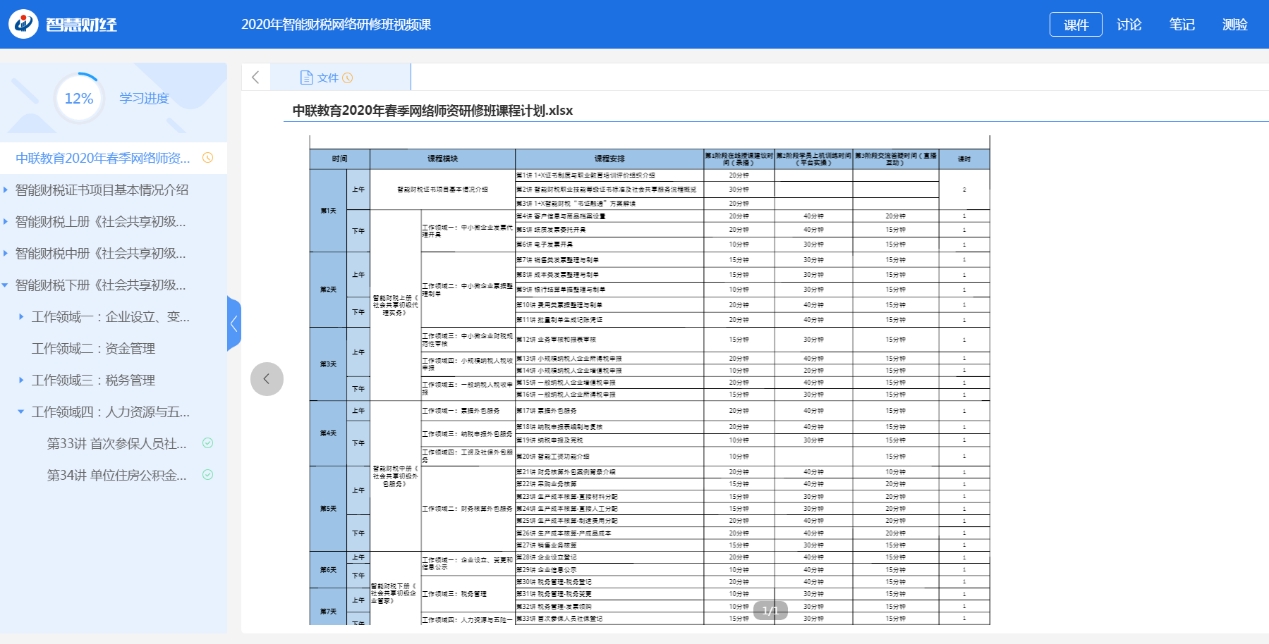Screen dimensions: 1269x644
Task: Expand 智能财税证书项目基本情况介绍 section
Action: pyautogui.click(x=6, y=190)
